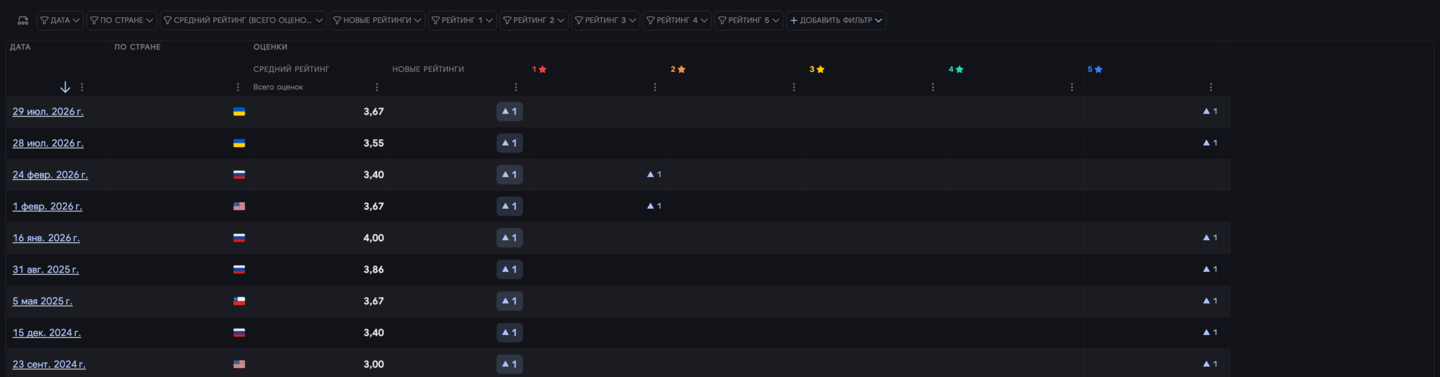This screenshot has height=377, width=1440.
Task: Open the 1 февр. 2026 г. date link
Action: (x=47, y=206)
